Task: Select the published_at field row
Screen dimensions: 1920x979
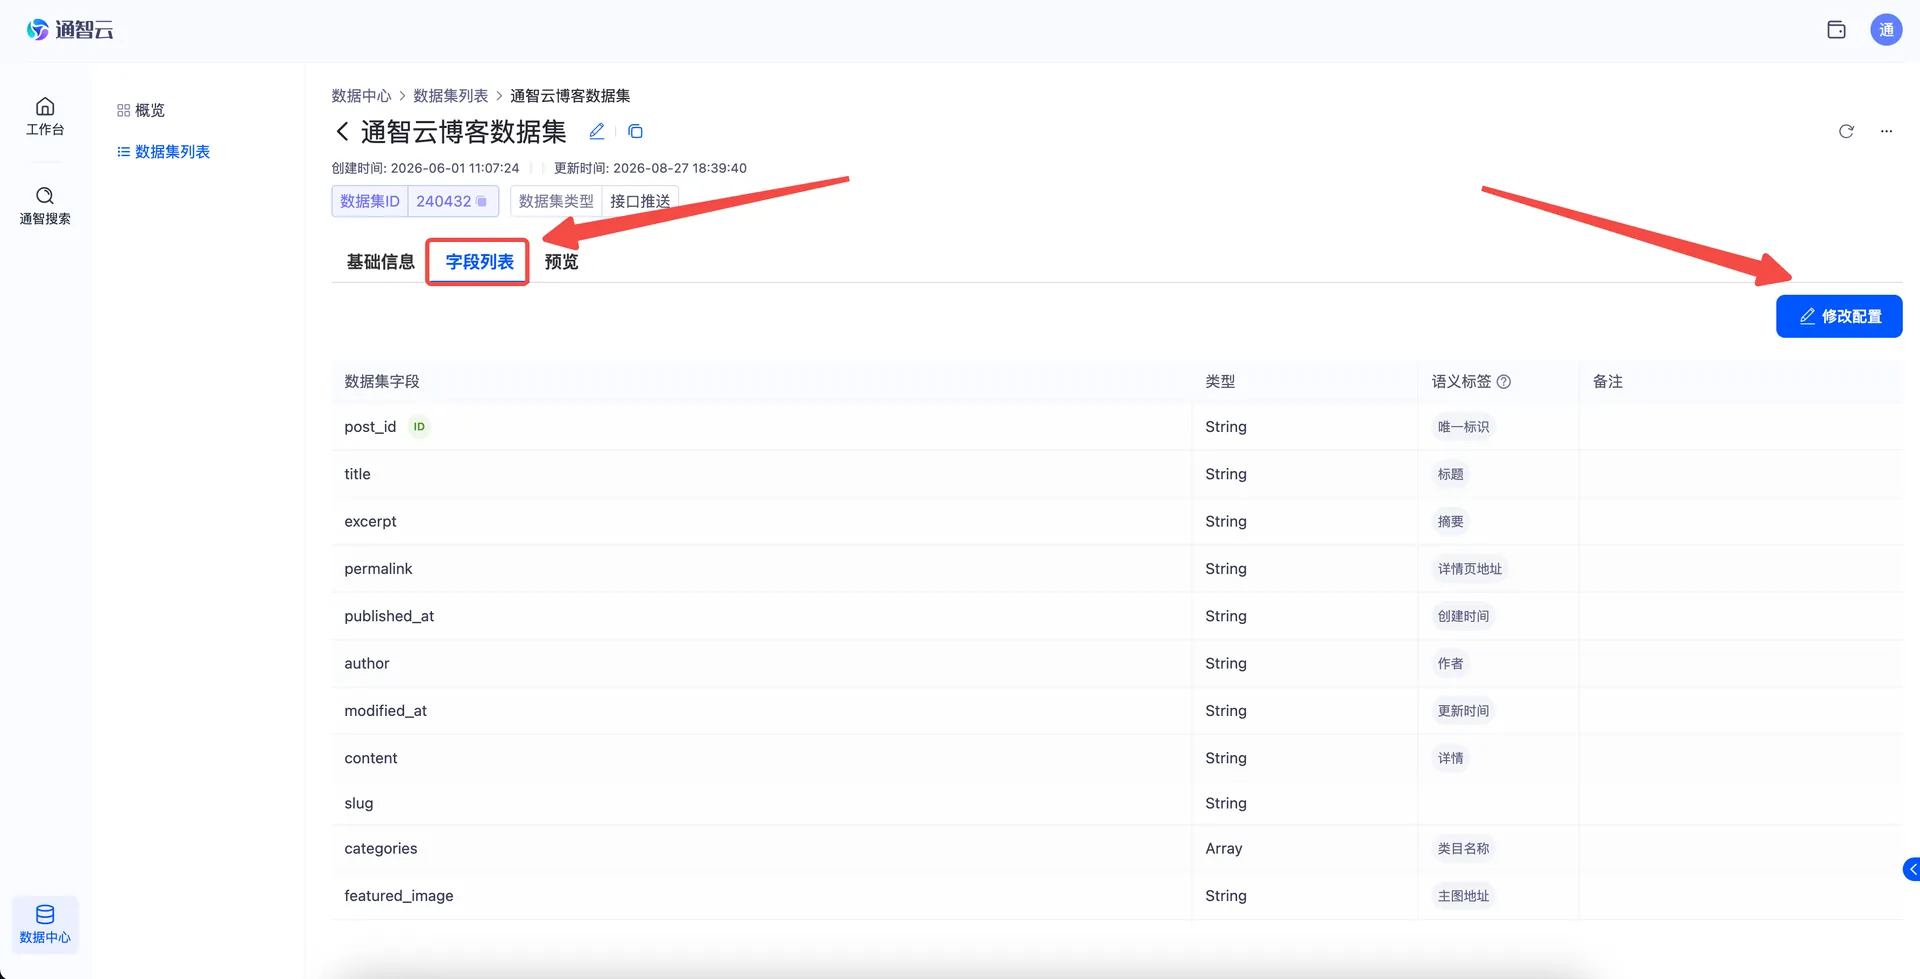Action: [x=1117, y=616]
